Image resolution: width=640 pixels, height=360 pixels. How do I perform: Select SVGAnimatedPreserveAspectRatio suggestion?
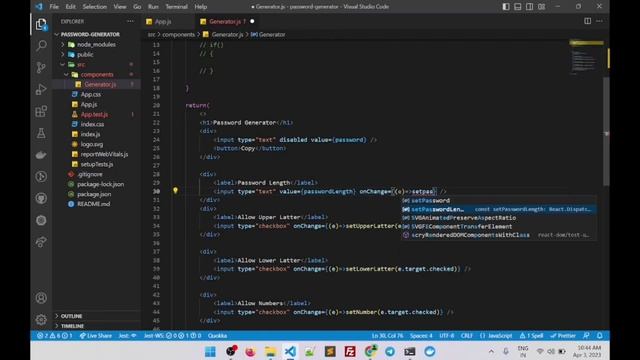[499, 218]
